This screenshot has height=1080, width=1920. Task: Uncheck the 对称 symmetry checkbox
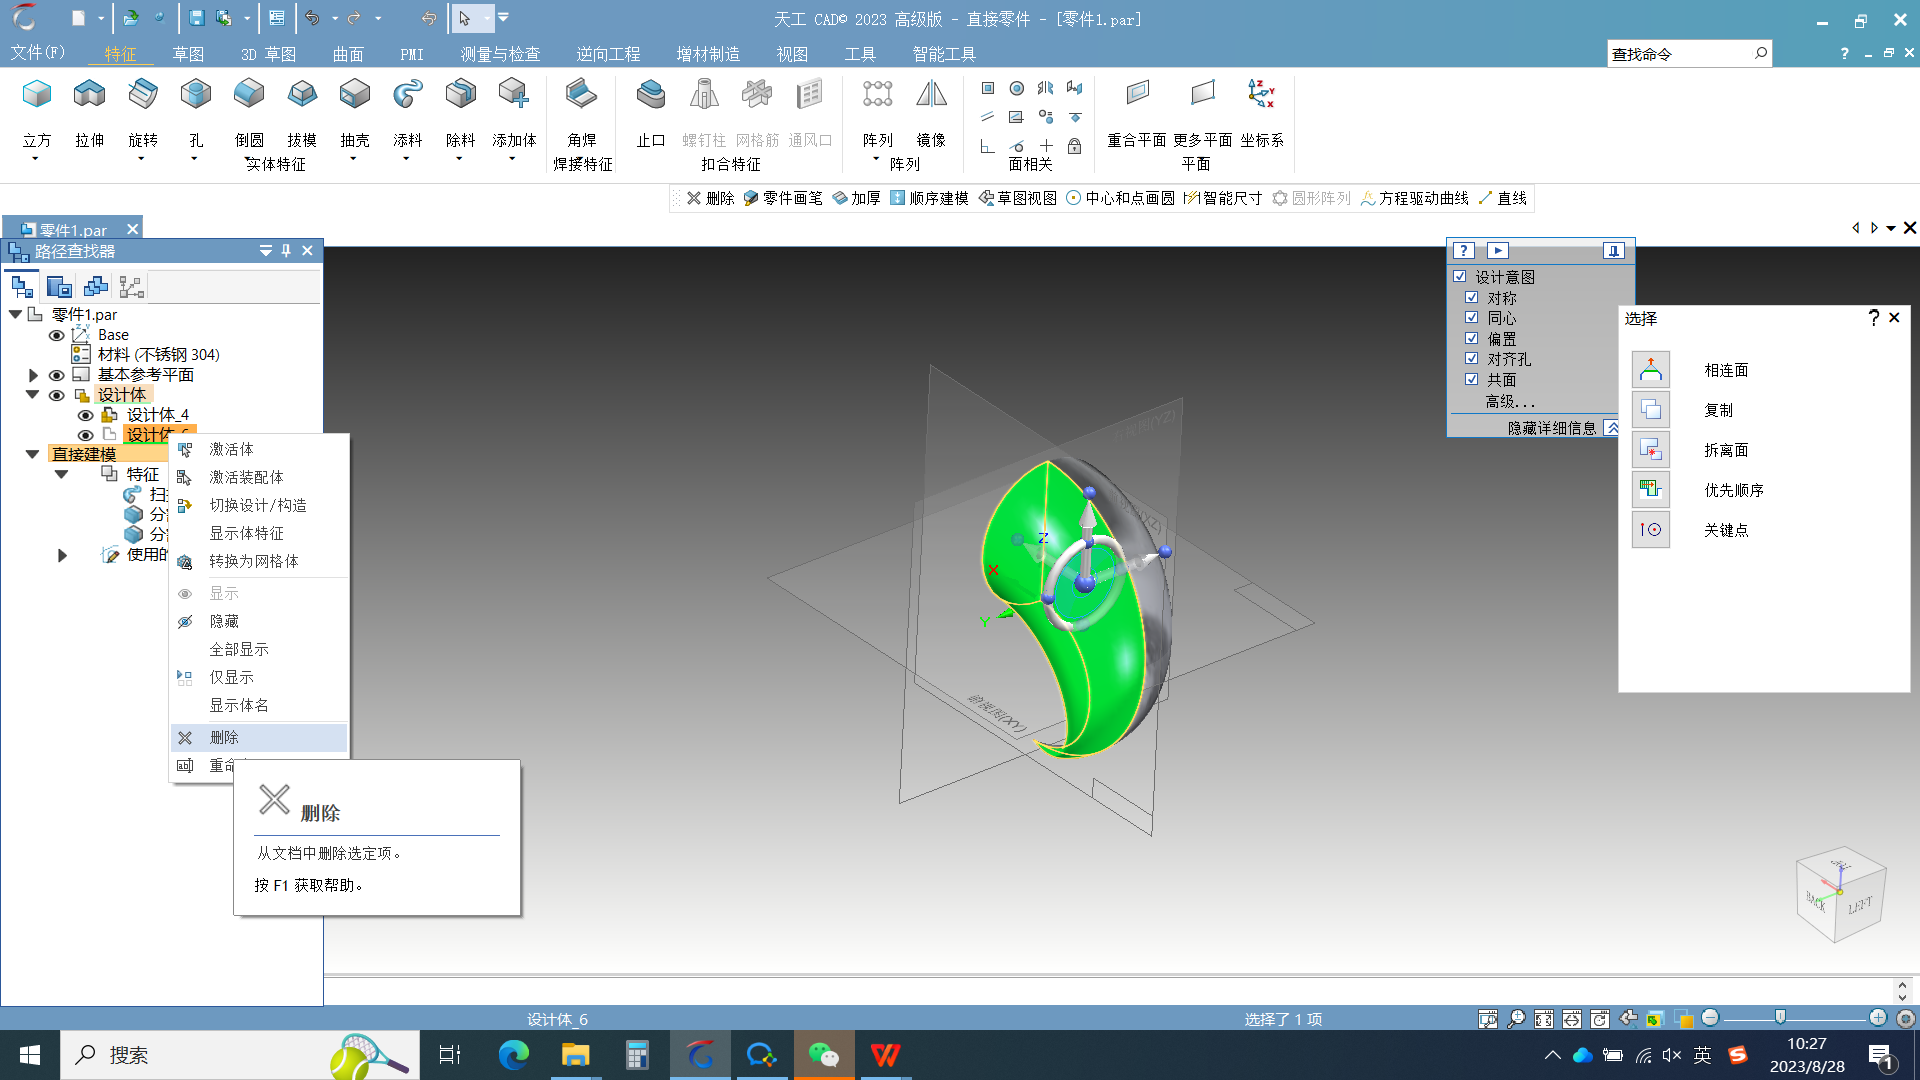click(x=1472, y=298)
